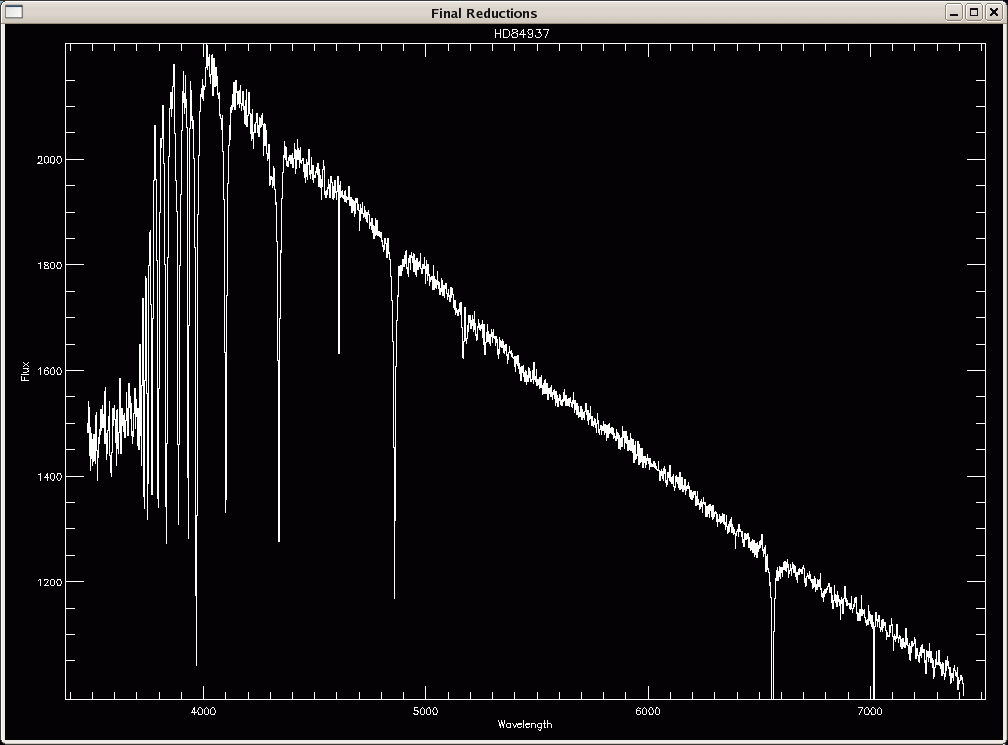The height and width of the screenshot is (745, 1008).
Task: Maximize the Final Reductions window
Action: pos(973,12)
